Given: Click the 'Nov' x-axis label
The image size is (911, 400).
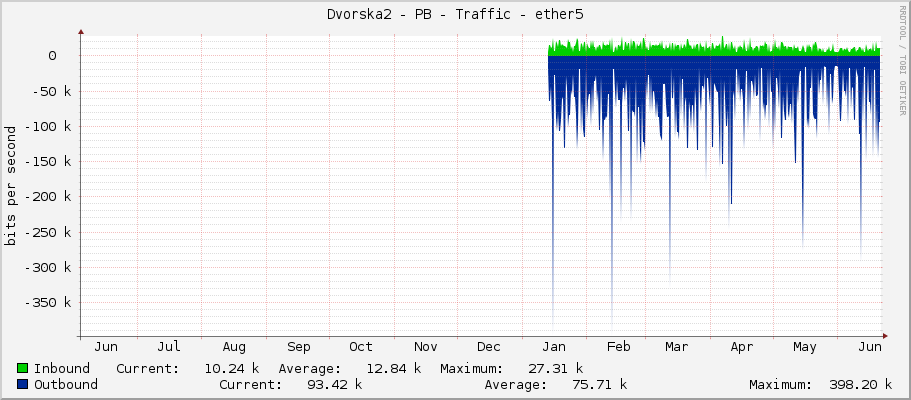Looking at the screenshot, I should click(x=425, y=347).
